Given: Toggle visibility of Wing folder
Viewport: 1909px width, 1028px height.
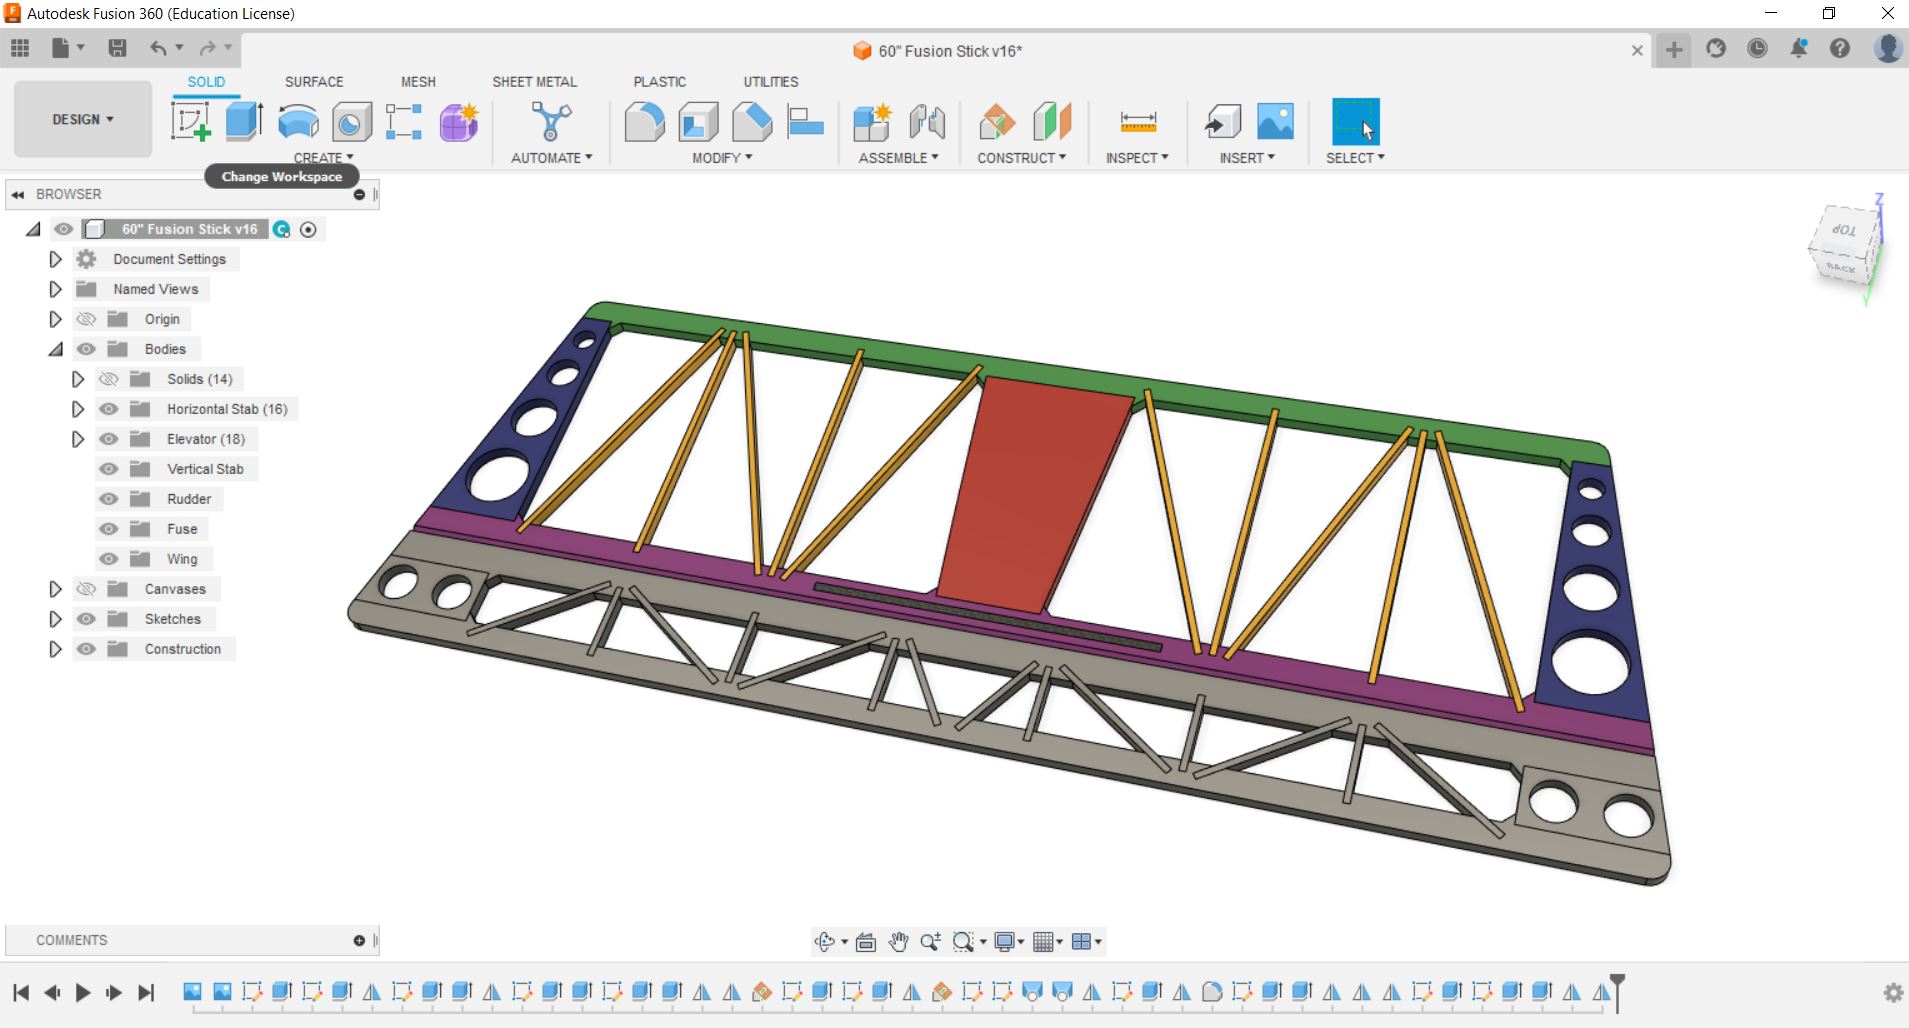Looking at the screenshot, I should coord(109,559).
